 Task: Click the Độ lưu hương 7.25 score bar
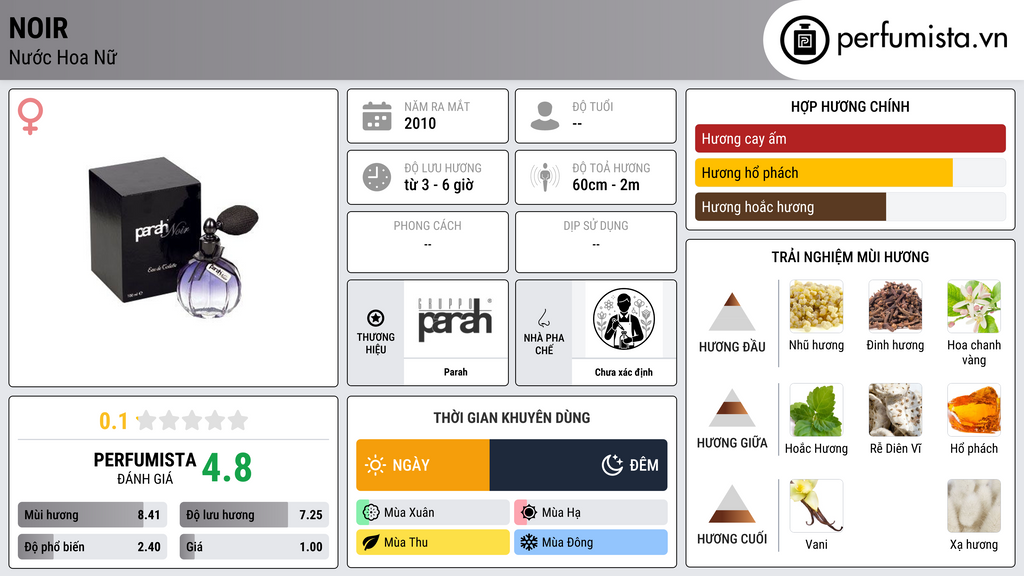click(x=254, y=515)
